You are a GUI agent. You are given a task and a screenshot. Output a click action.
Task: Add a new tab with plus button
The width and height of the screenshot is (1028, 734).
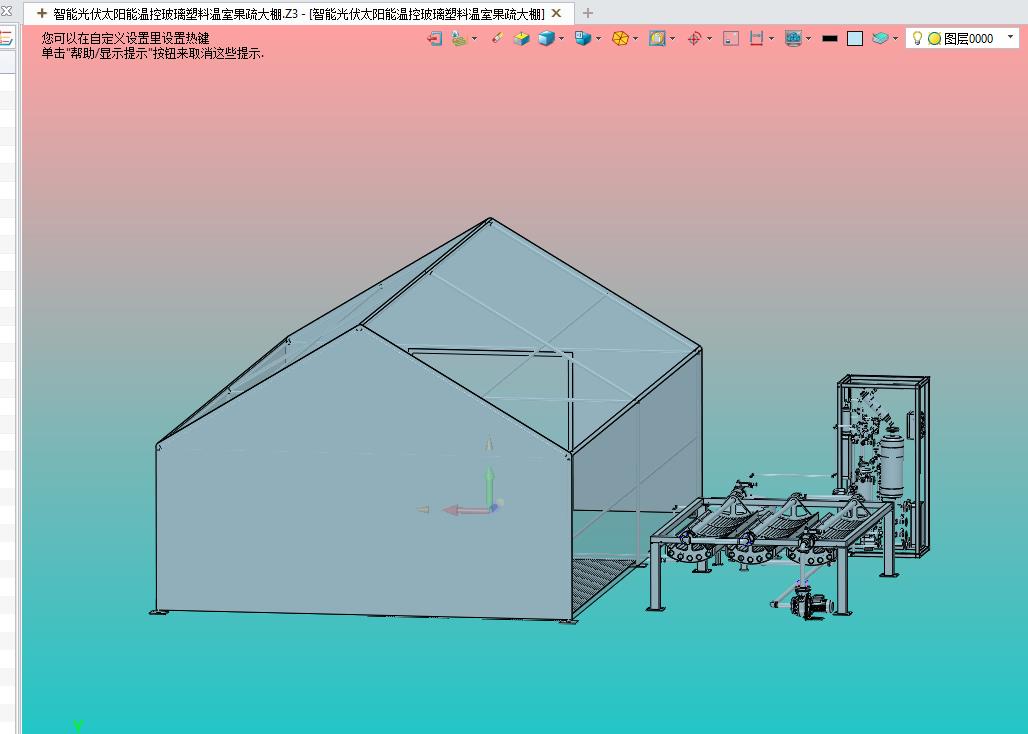pyautogui.click(x=588, y=13)
